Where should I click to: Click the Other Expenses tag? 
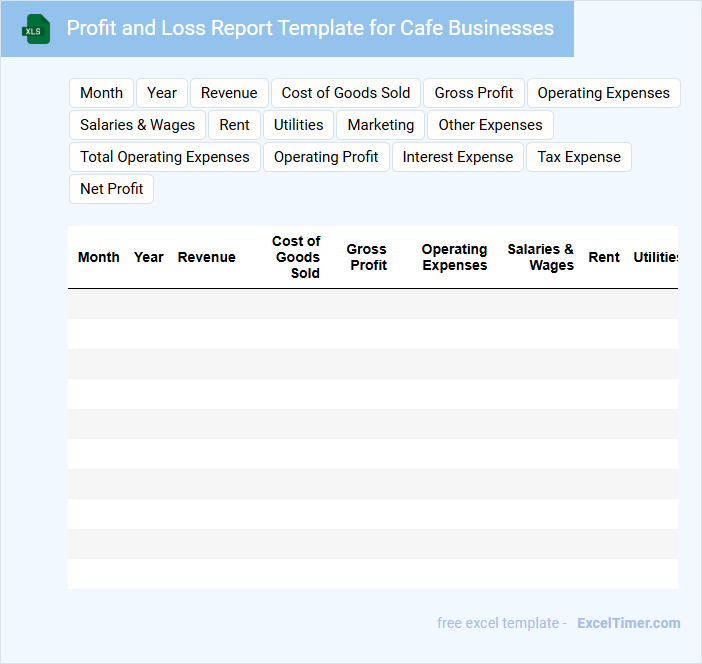pyautogui.click(x=490, y=125)
